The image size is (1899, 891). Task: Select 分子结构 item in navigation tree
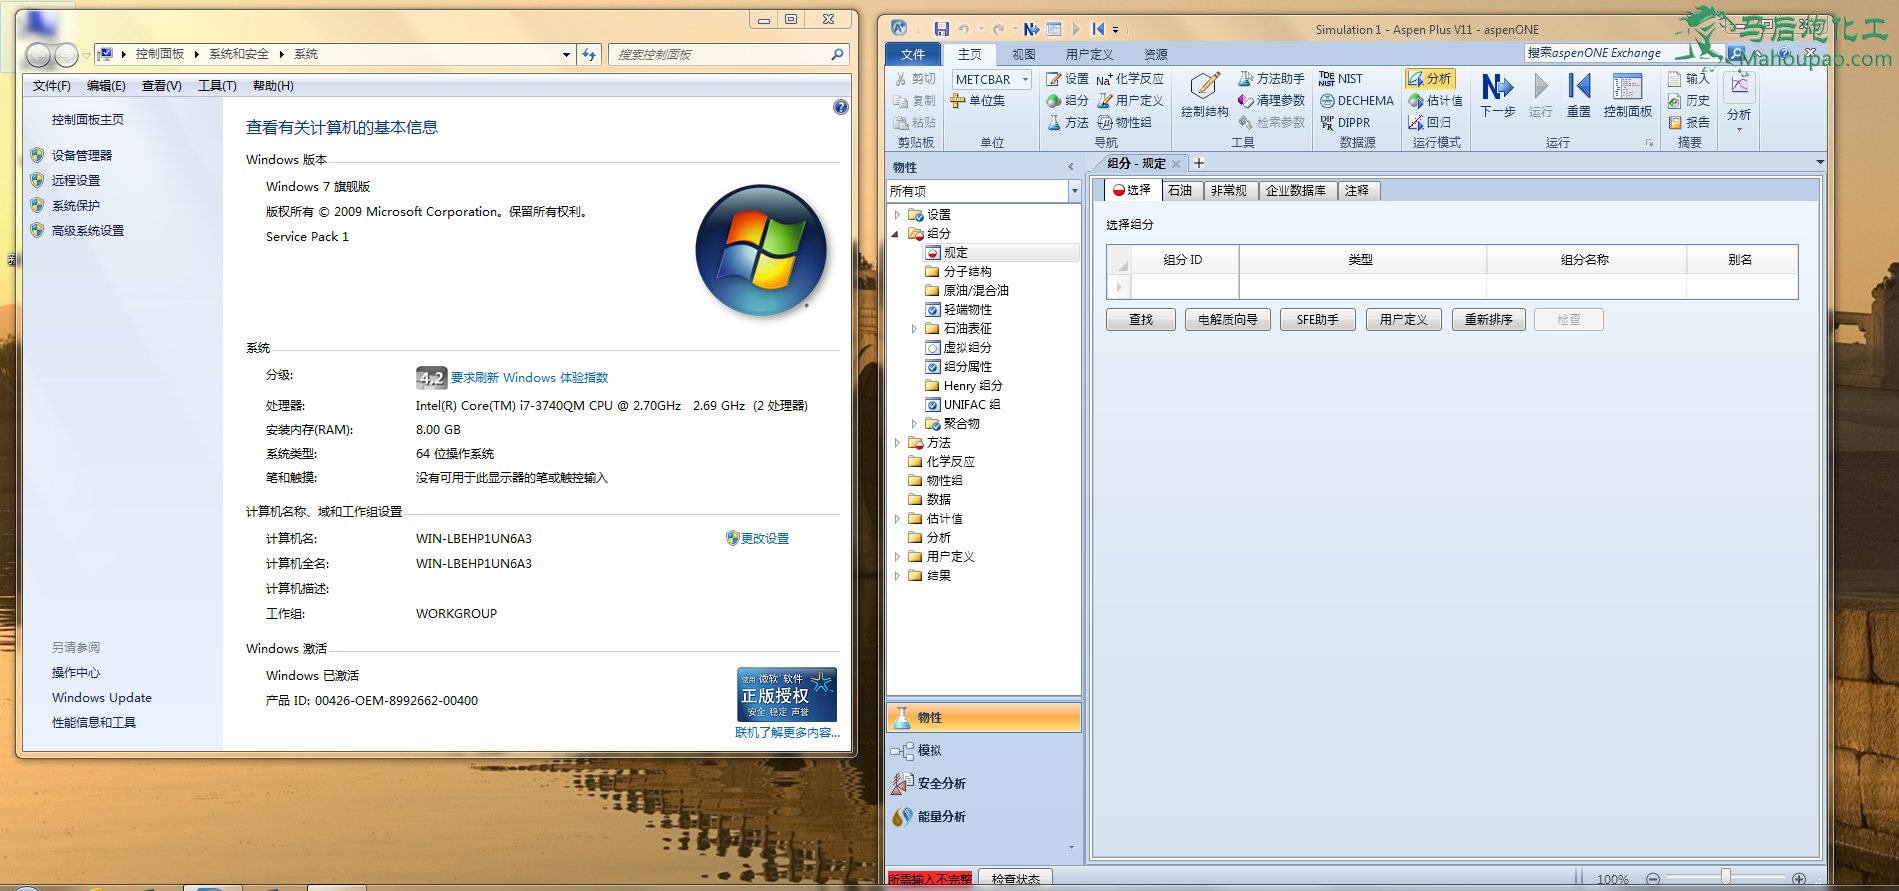click(x=967, y=272)
